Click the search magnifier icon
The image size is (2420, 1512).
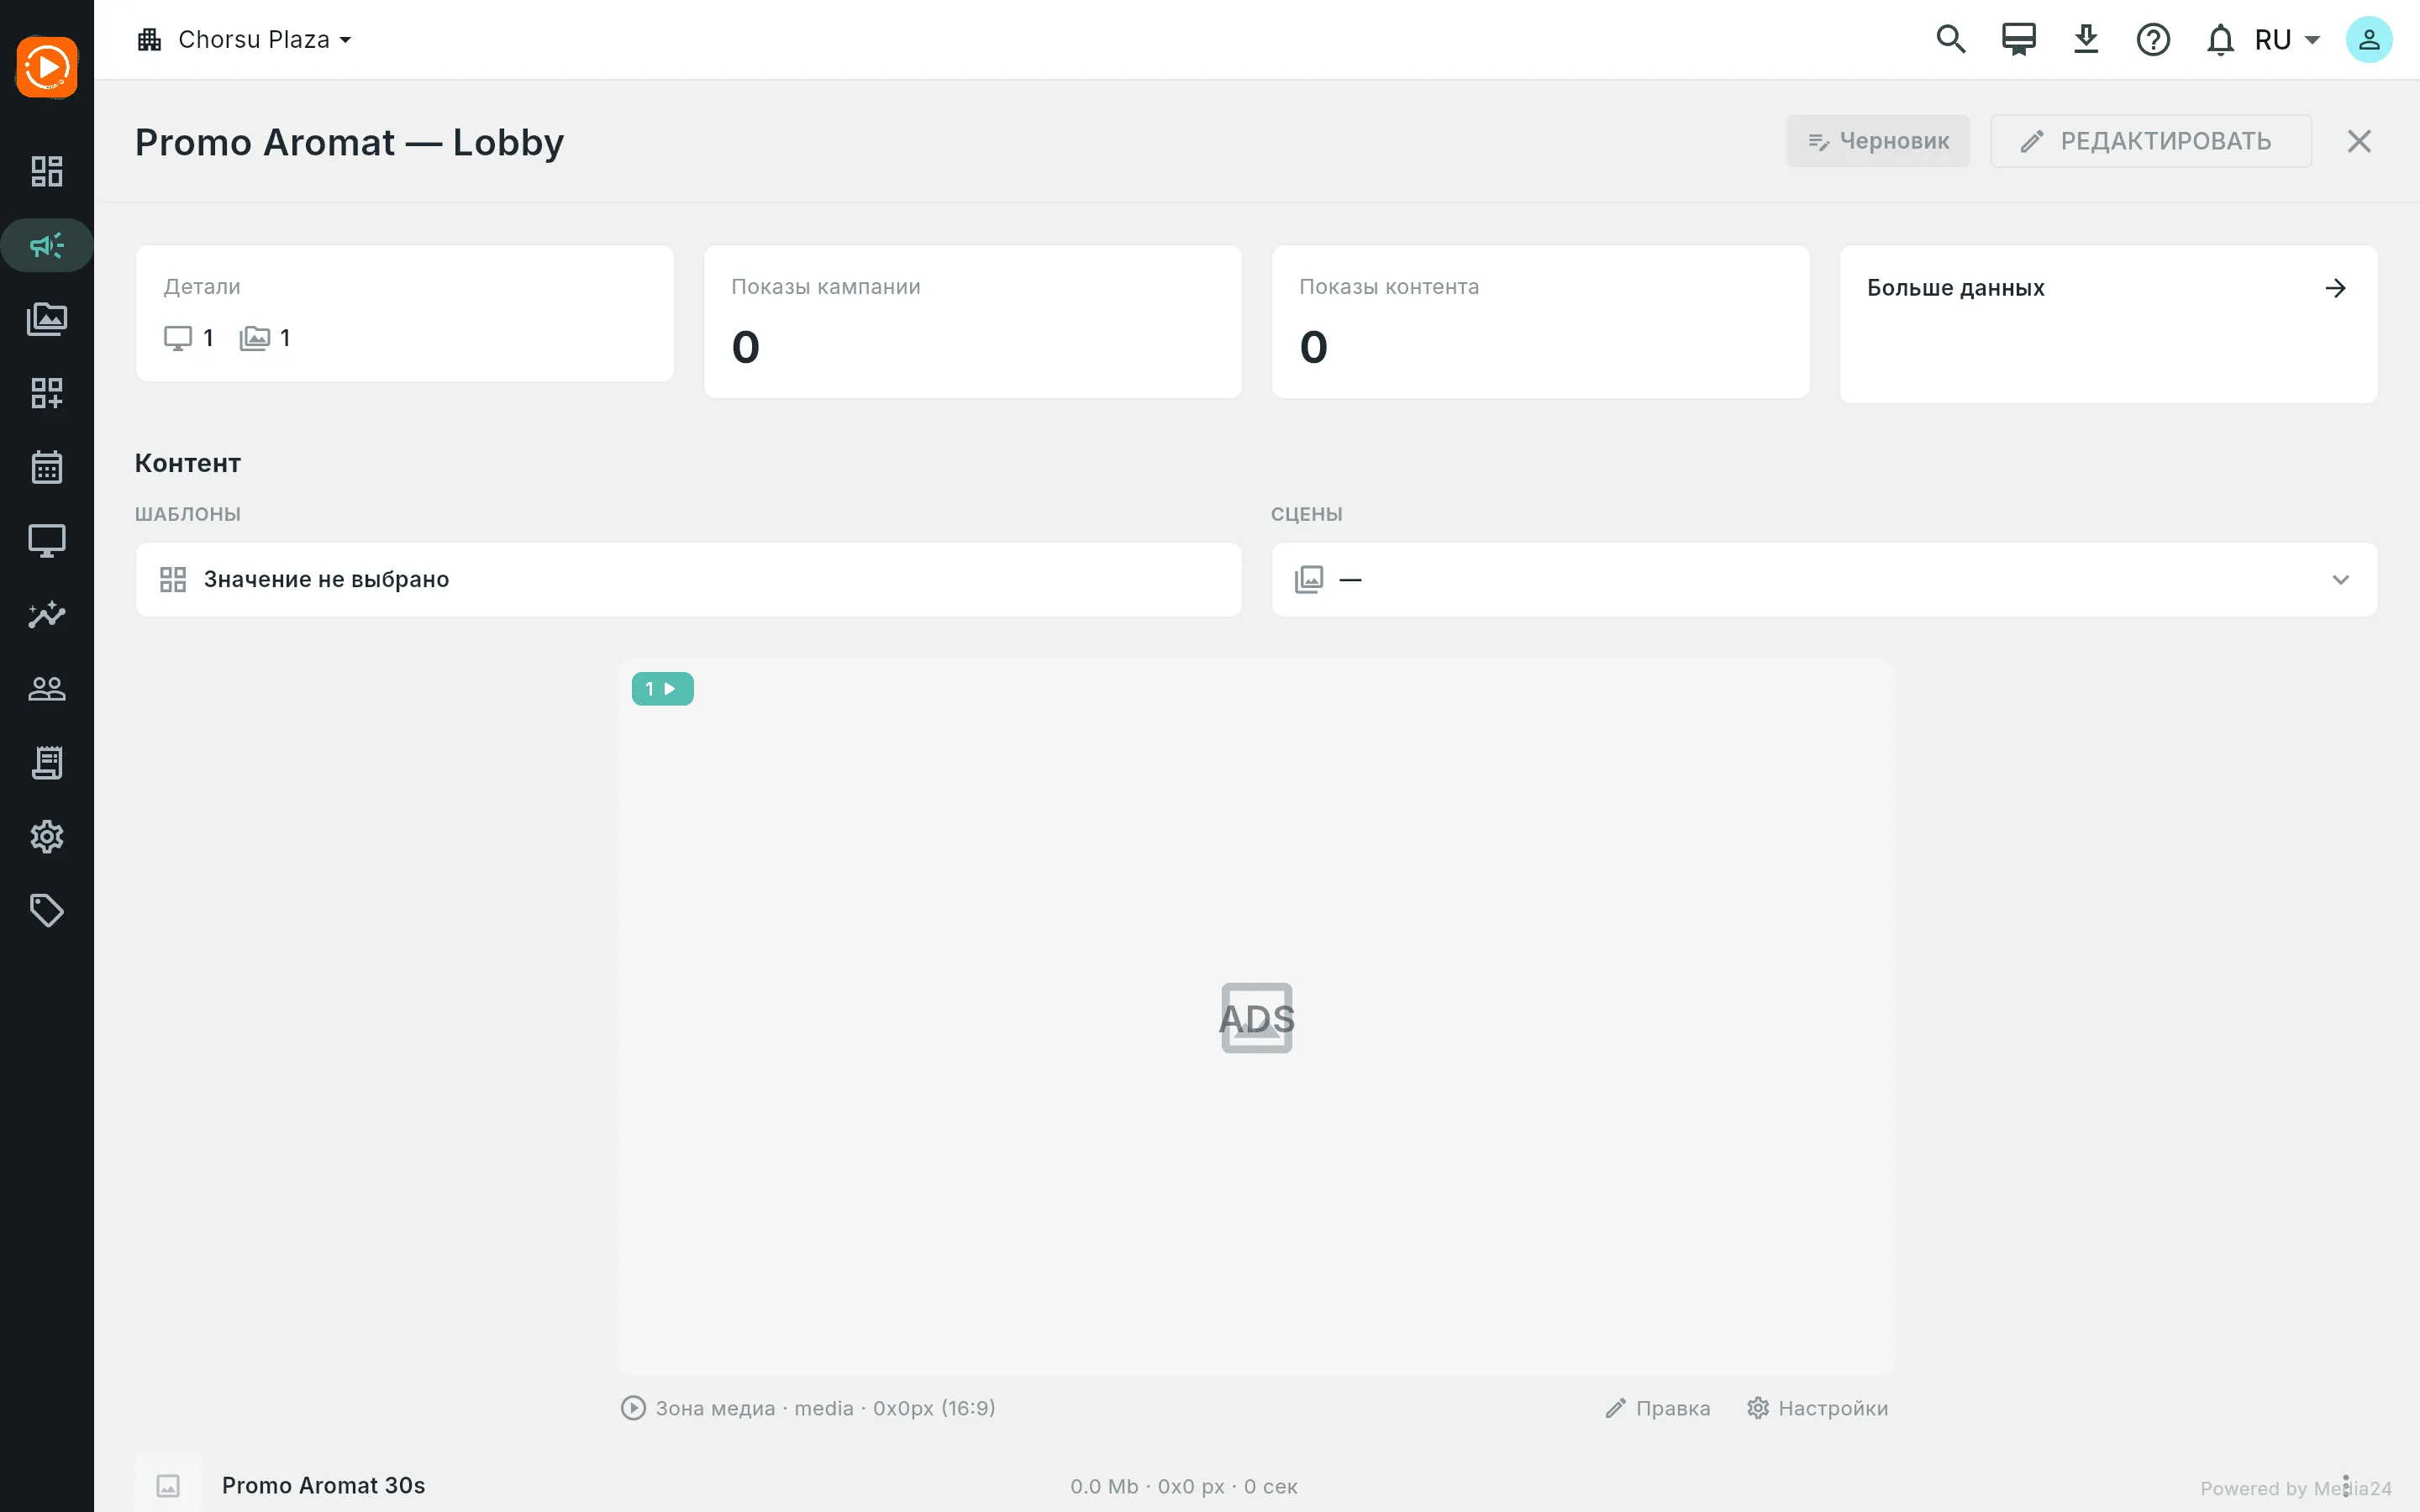[1951, 39]
